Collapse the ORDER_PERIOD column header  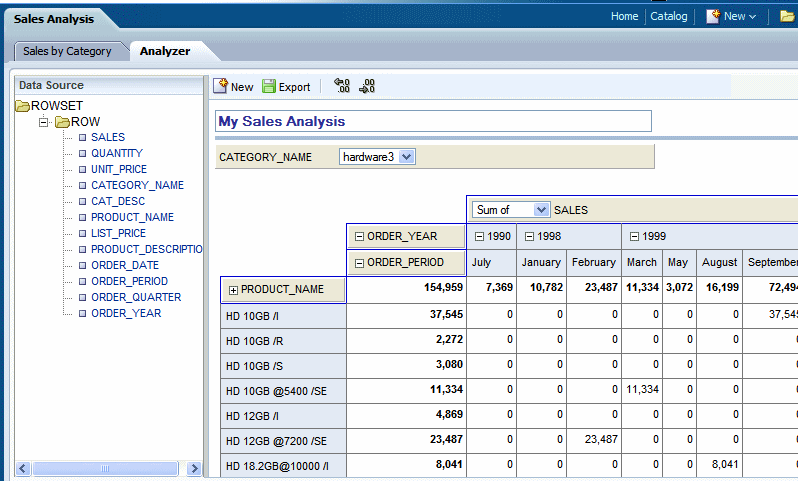359,262
